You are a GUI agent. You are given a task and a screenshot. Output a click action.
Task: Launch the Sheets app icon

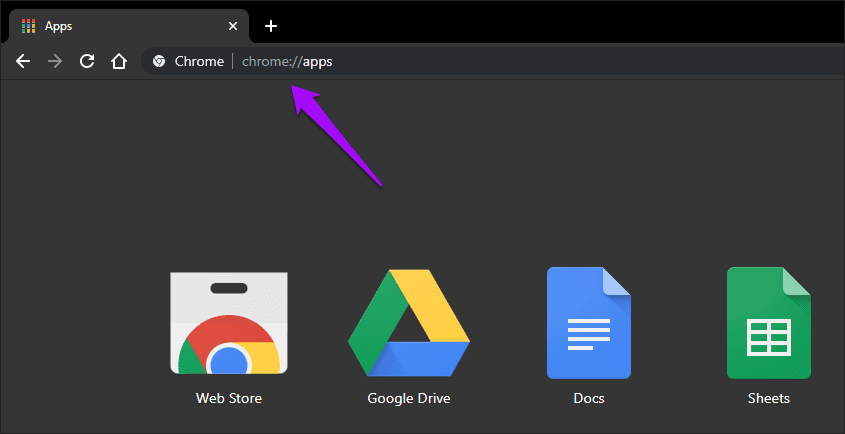coord(769,323)
